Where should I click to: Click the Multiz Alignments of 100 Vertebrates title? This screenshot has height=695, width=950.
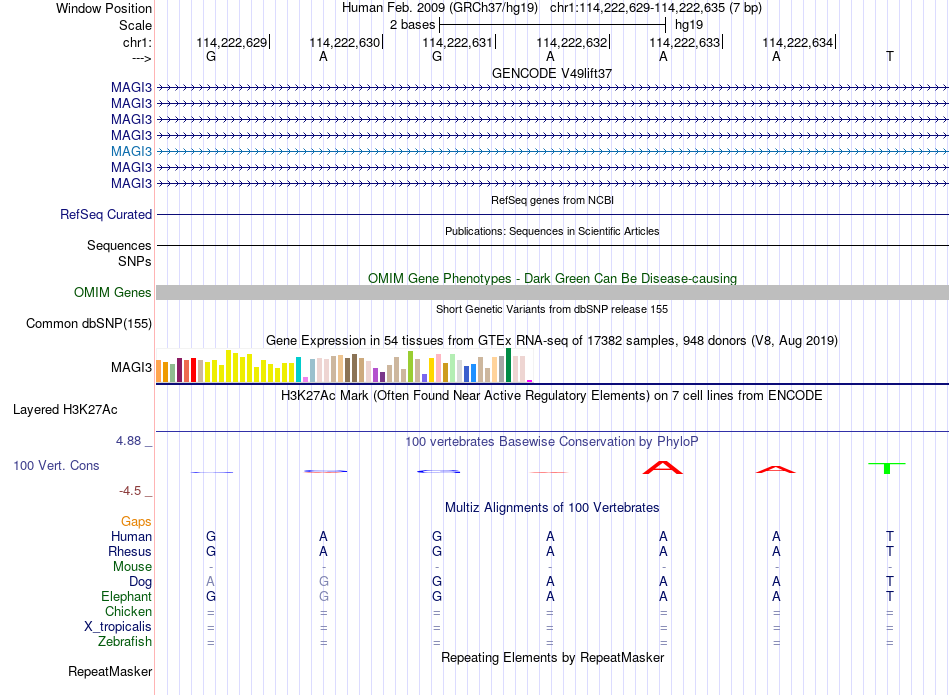click(x=552, y=508)
